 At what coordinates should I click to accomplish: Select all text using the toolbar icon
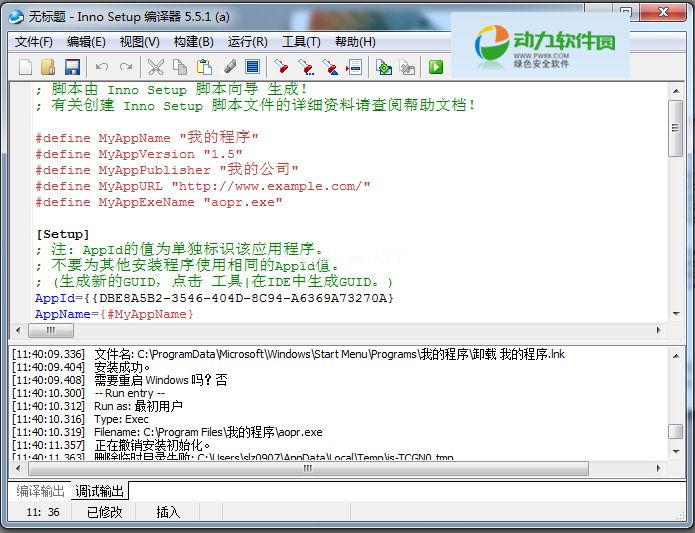(252, 67)
